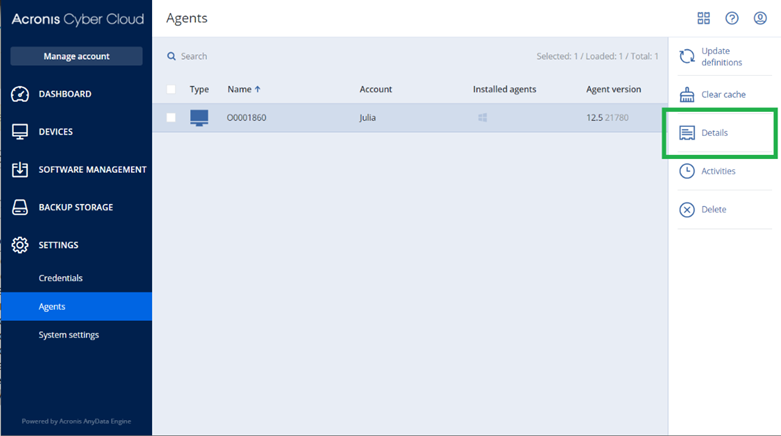781x436 pixels.
Task: Click the Backup Storage drive icon
Action: point(20,207)
